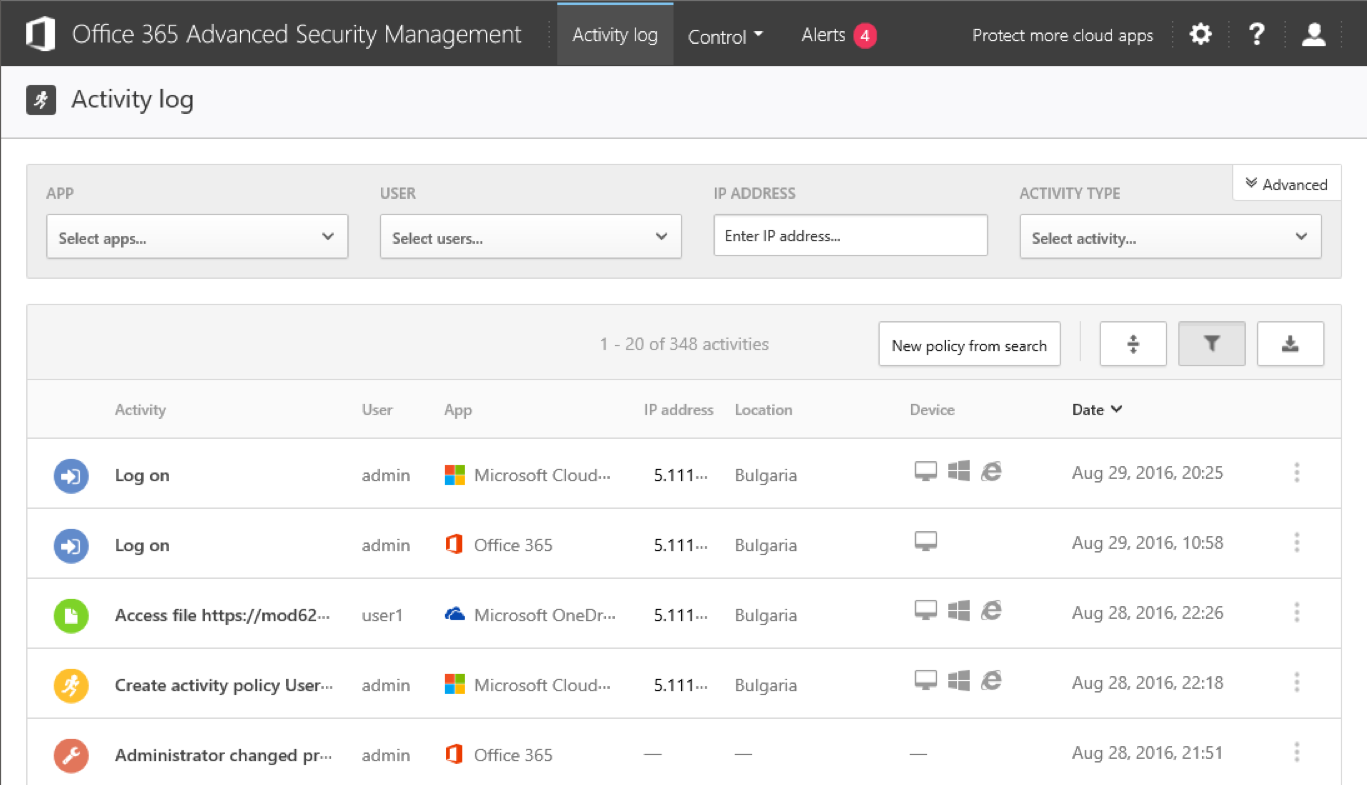Click New policy from search

click(x=968, y=343)
